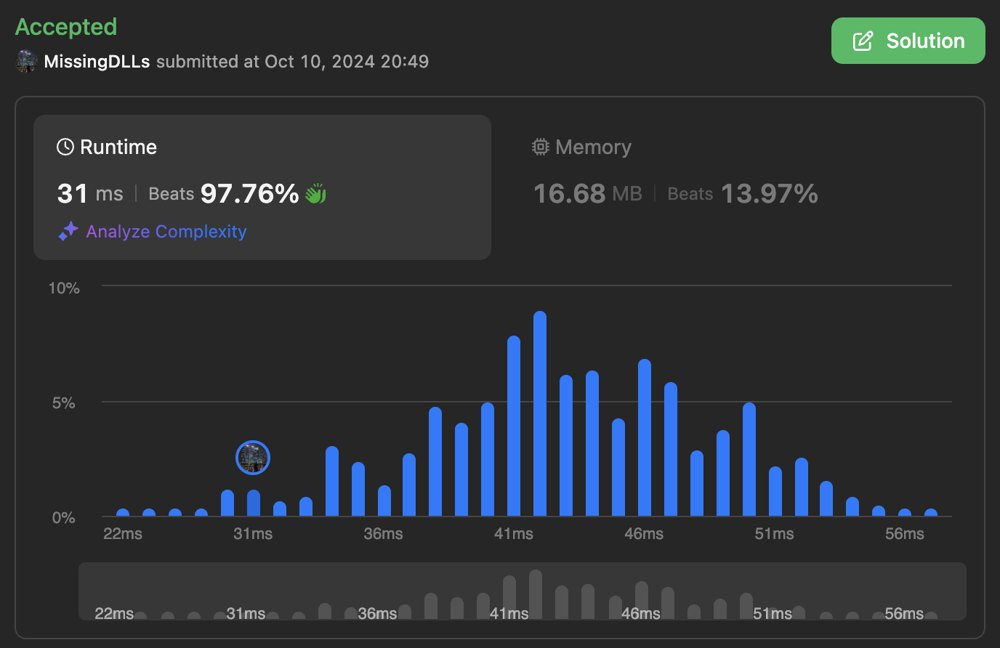Image resolution: width=1000 pixels, height=648 pixels.
Task: Click the sparkle icon beside Analyze Complexity
Action: [68, 231]
